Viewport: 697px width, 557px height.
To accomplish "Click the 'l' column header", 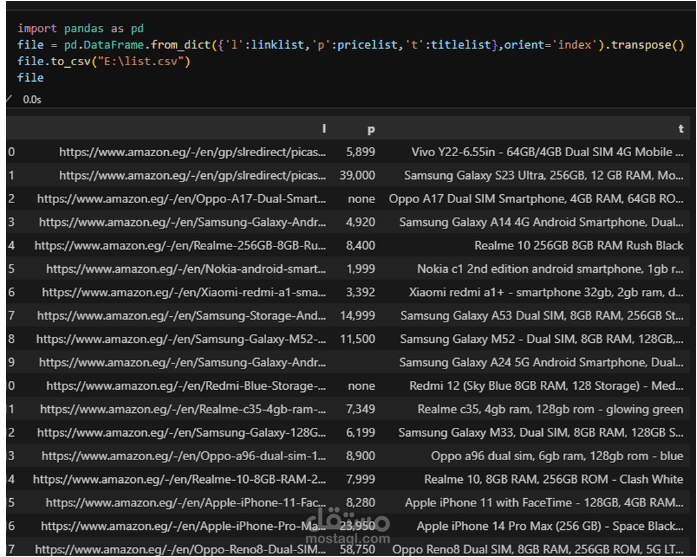I will coord(324,128).
